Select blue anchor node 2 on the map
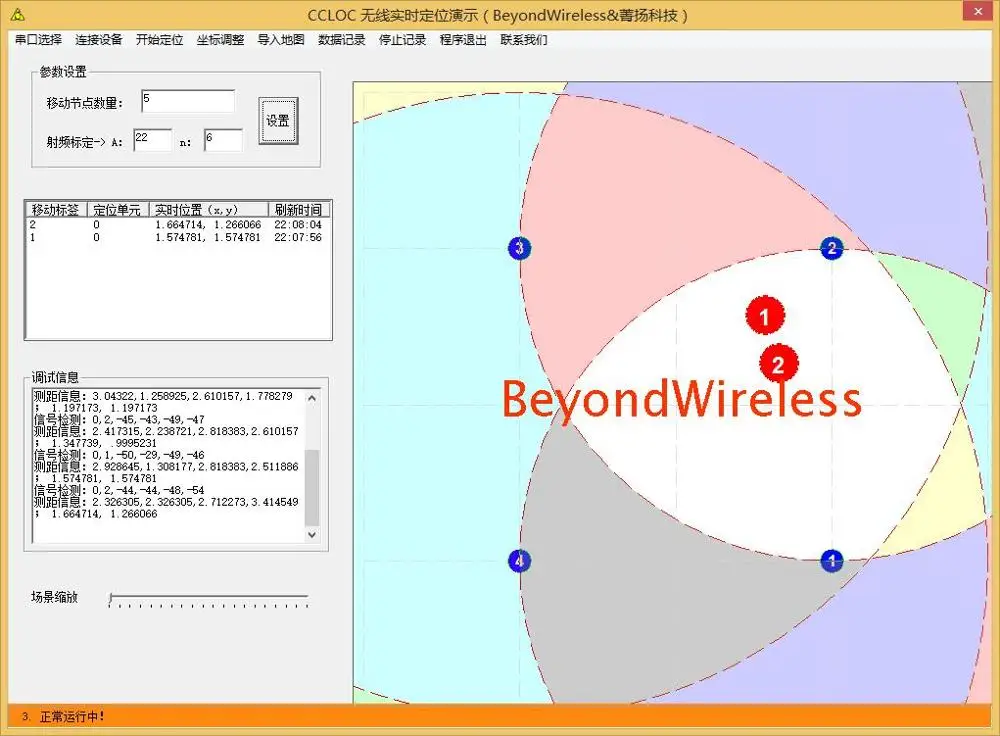The width and height of the screenshot is (1000, 736). click(x=832, y=248)
